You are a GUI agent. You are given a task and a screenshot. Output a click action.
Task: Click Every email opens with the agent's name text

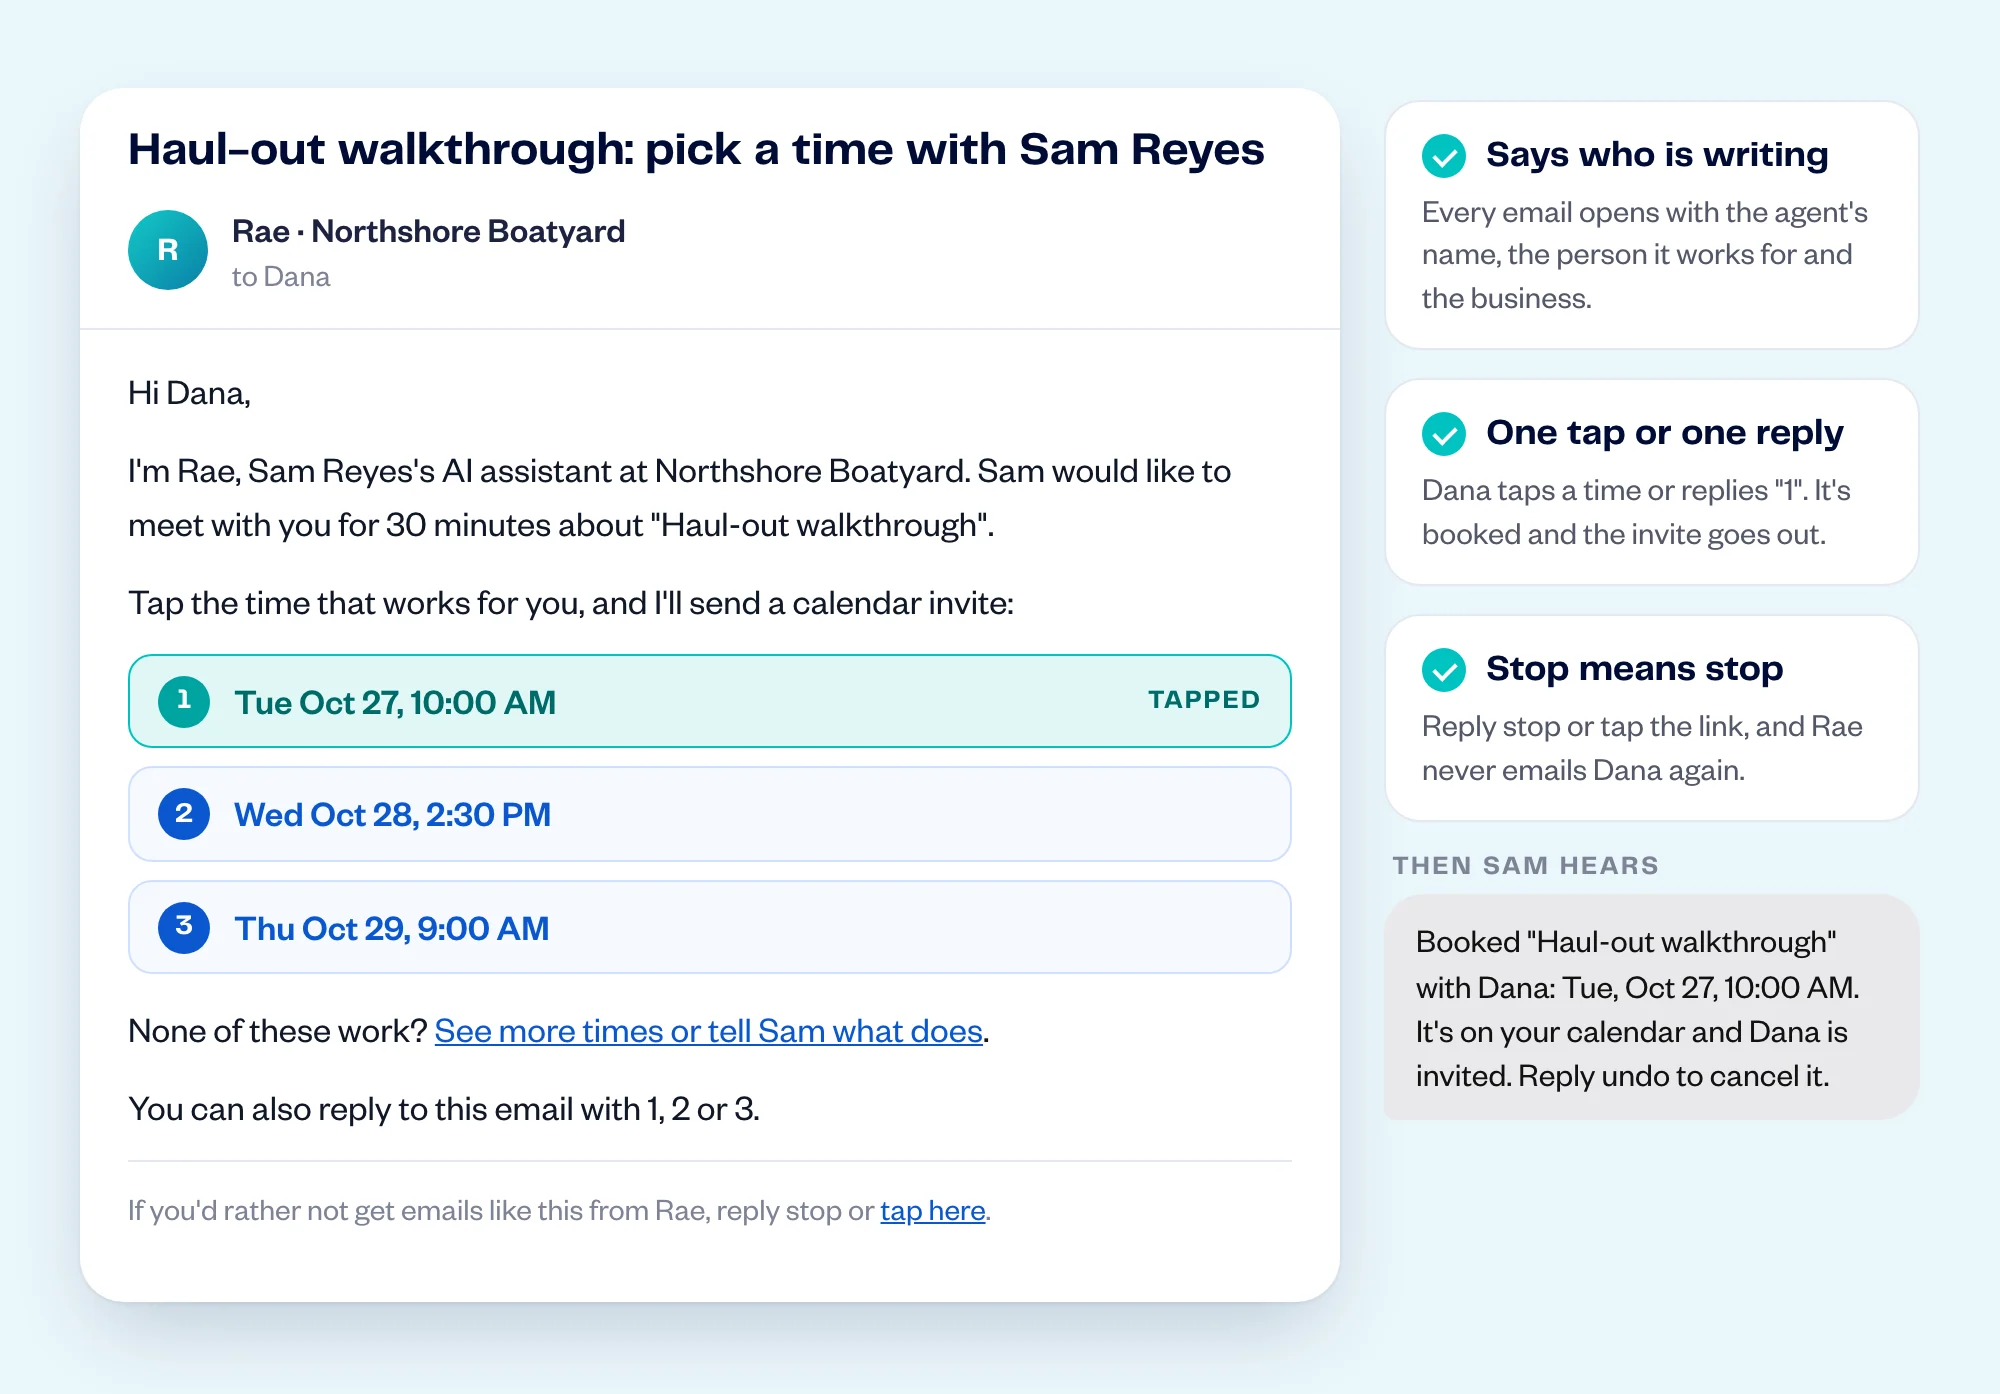1645,255
